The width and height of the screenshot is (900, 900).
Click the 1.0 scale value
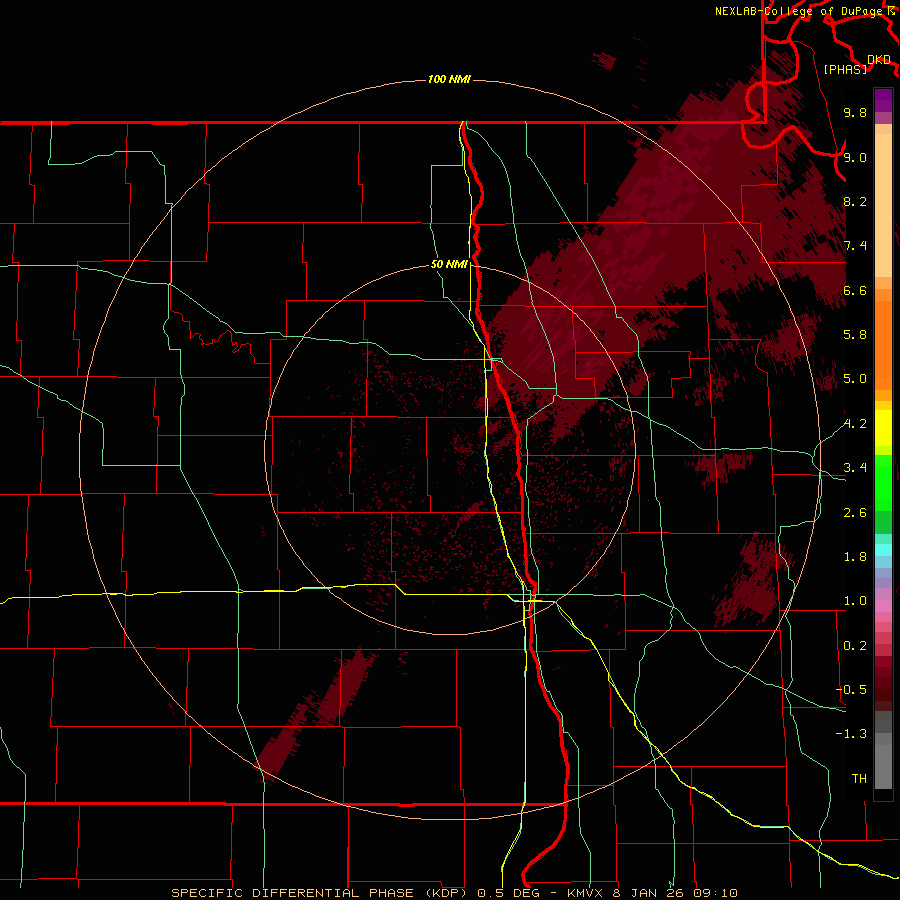tap(855, 601)
